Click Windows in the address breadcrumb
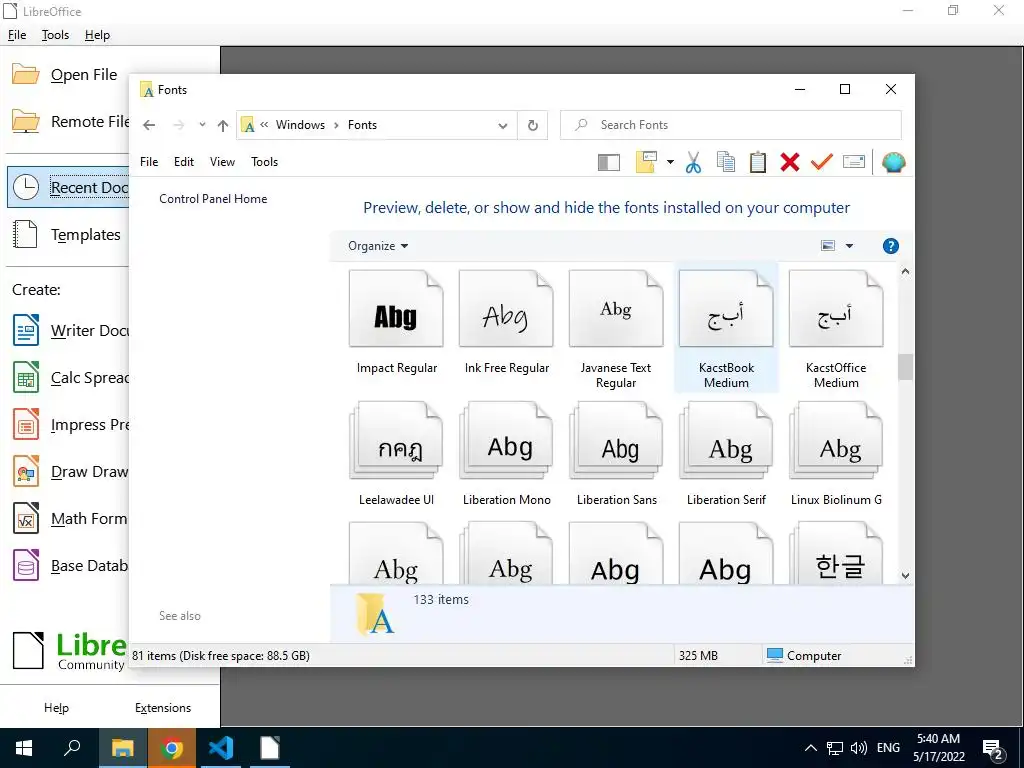 click(300, 125)
